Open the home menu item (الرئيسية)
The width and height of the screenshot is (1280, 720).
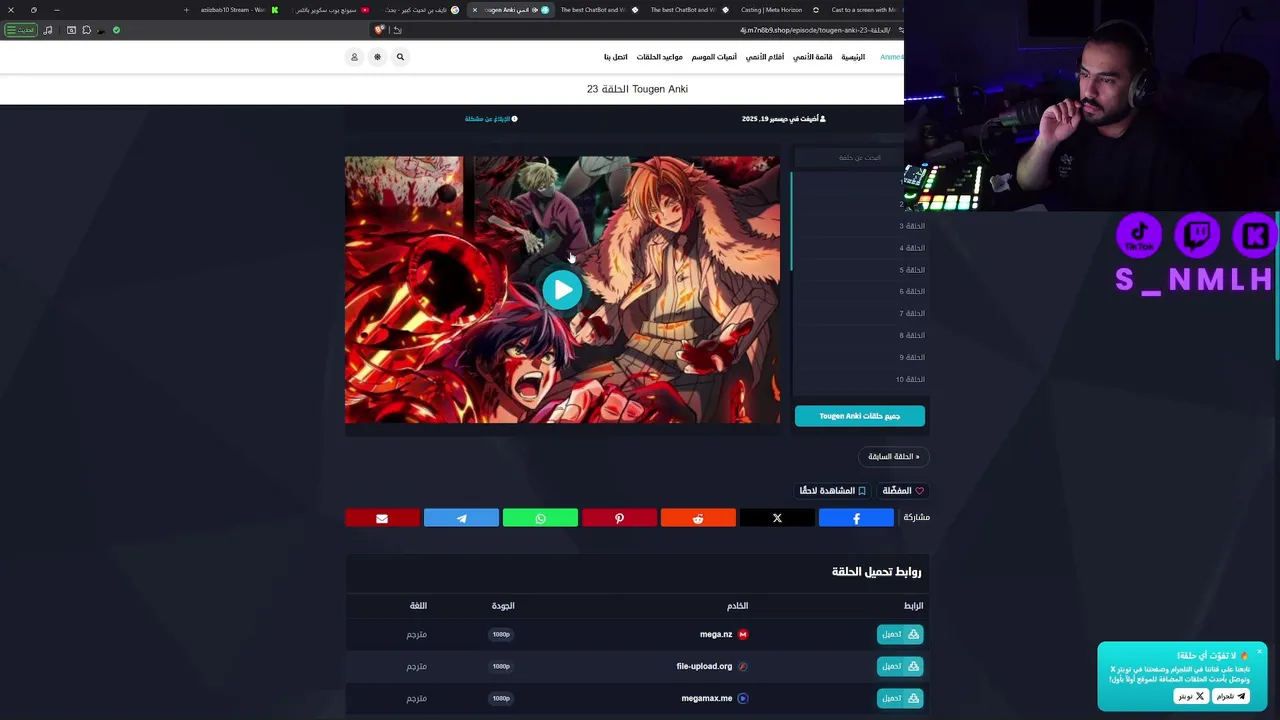pyautogui.click(x=853, y=57)
